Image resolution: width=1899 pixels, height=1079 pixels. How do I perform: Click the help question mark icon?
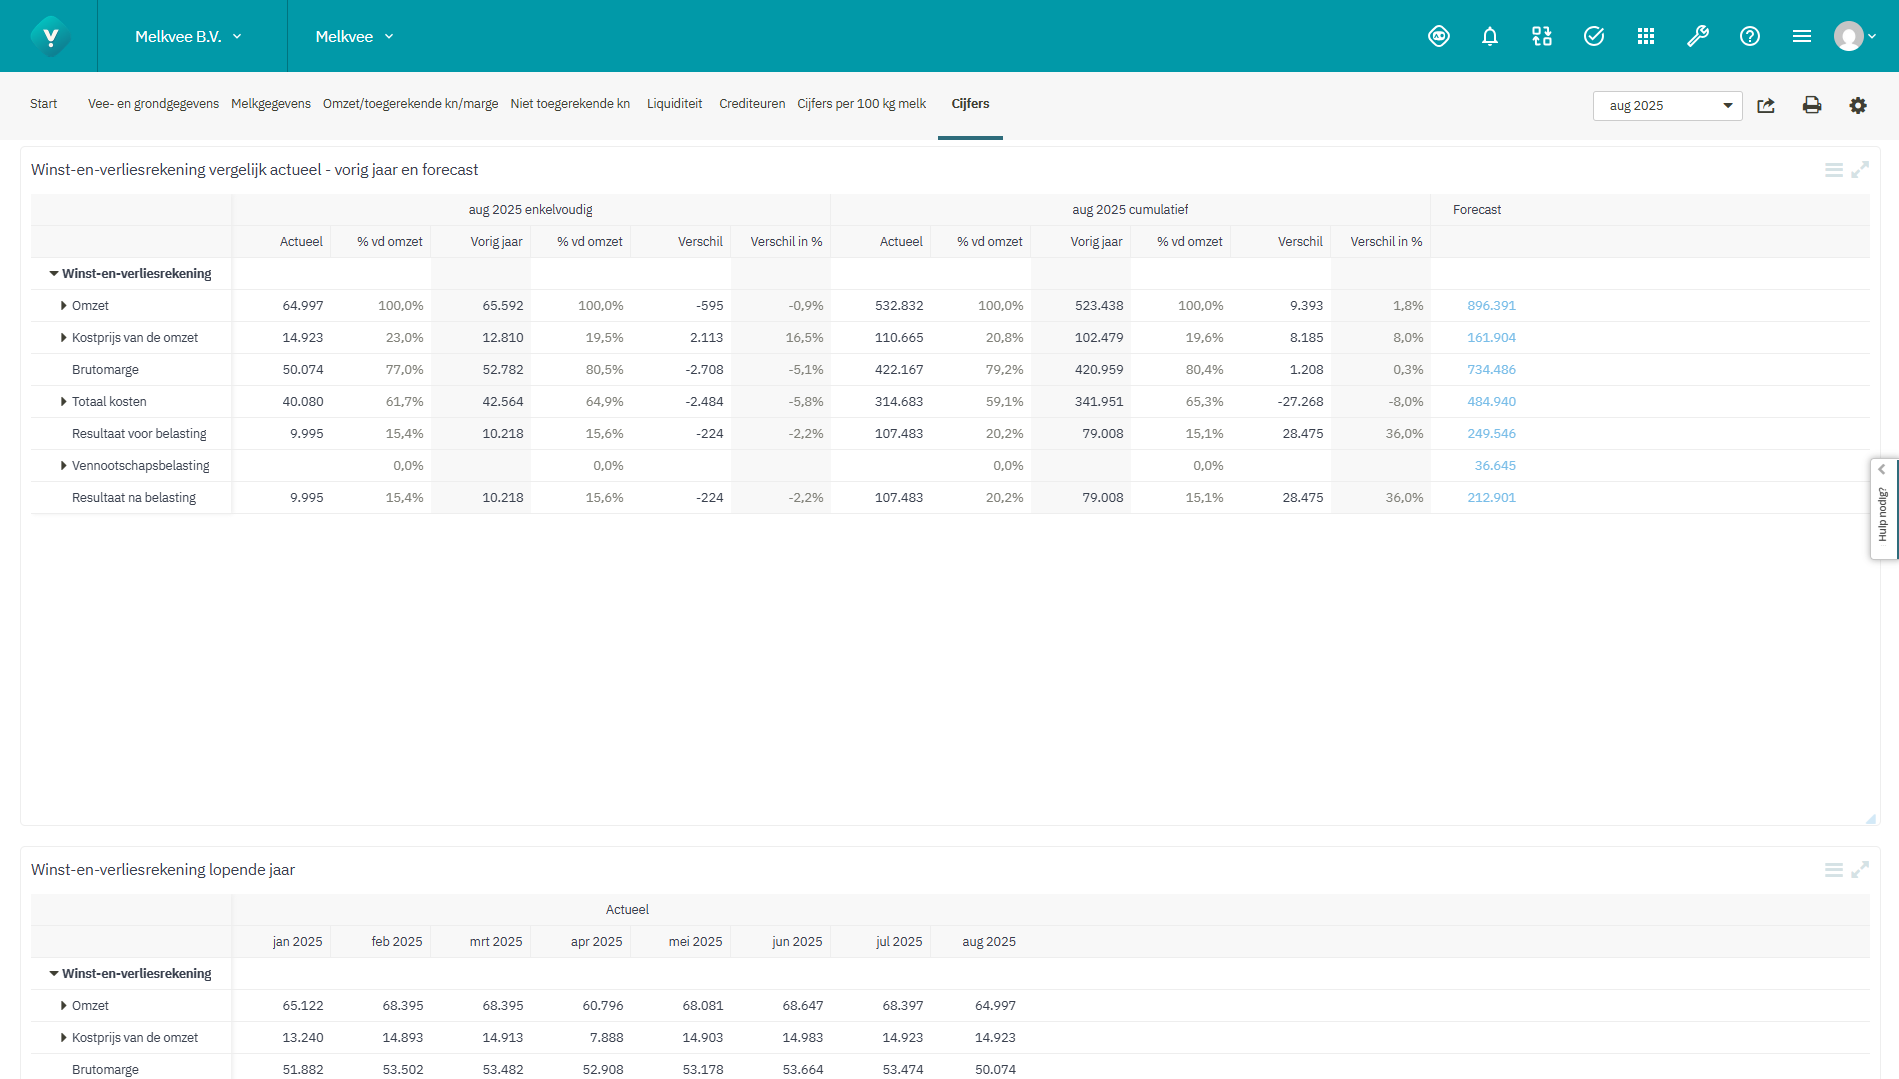1749,37
